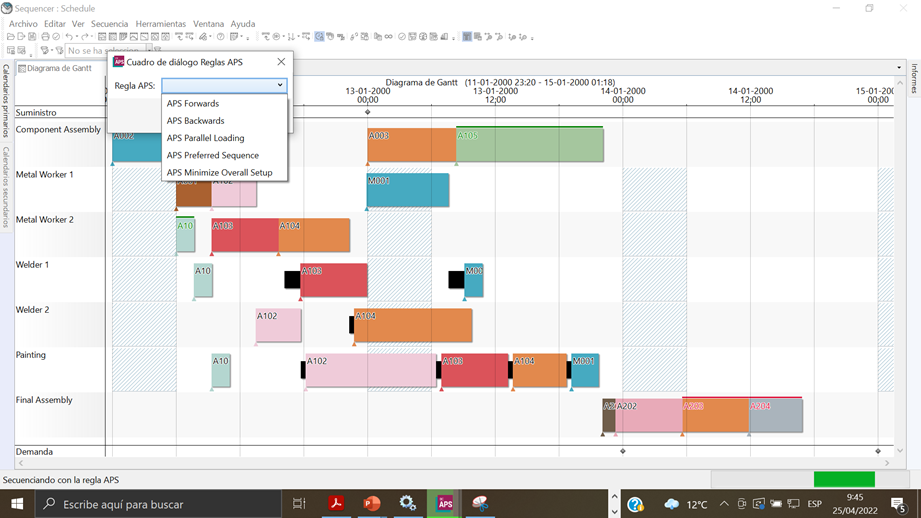The image size is (921, 518).
Task: Open the Archivo menu
Action: tap(23, 23)
